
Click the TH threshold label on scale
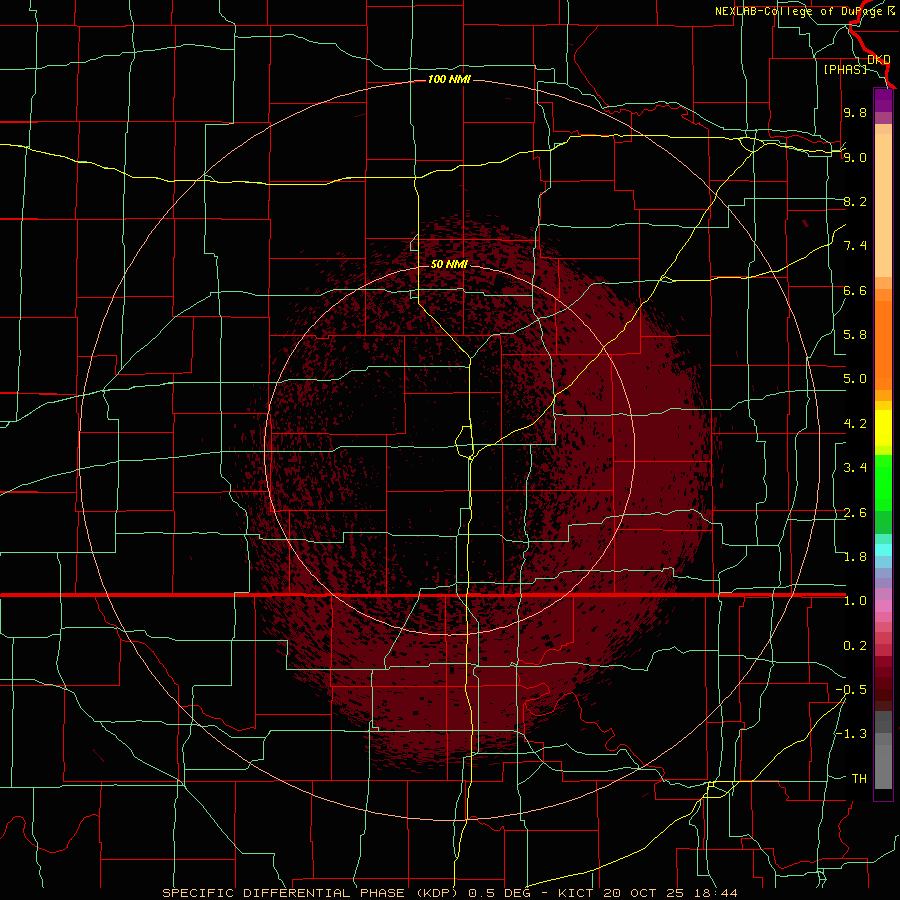tap(859, 779)
